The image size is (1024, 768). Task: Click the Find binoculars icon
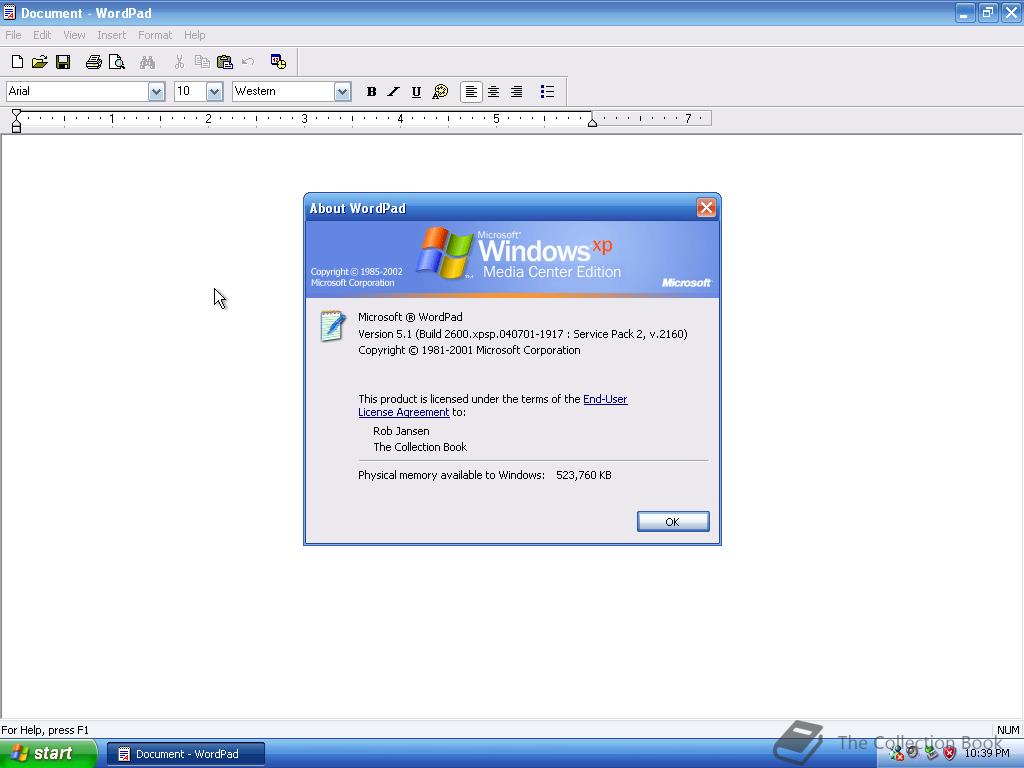coord(148,62)
